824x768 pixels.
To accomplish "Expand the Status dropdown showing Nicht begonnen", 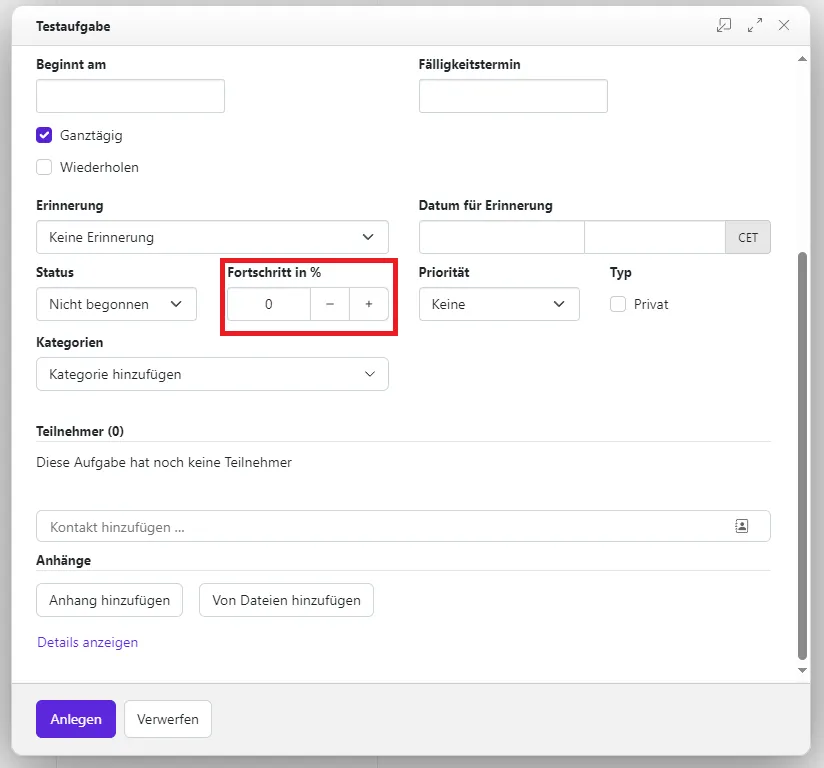I will (x=116, y=304).
